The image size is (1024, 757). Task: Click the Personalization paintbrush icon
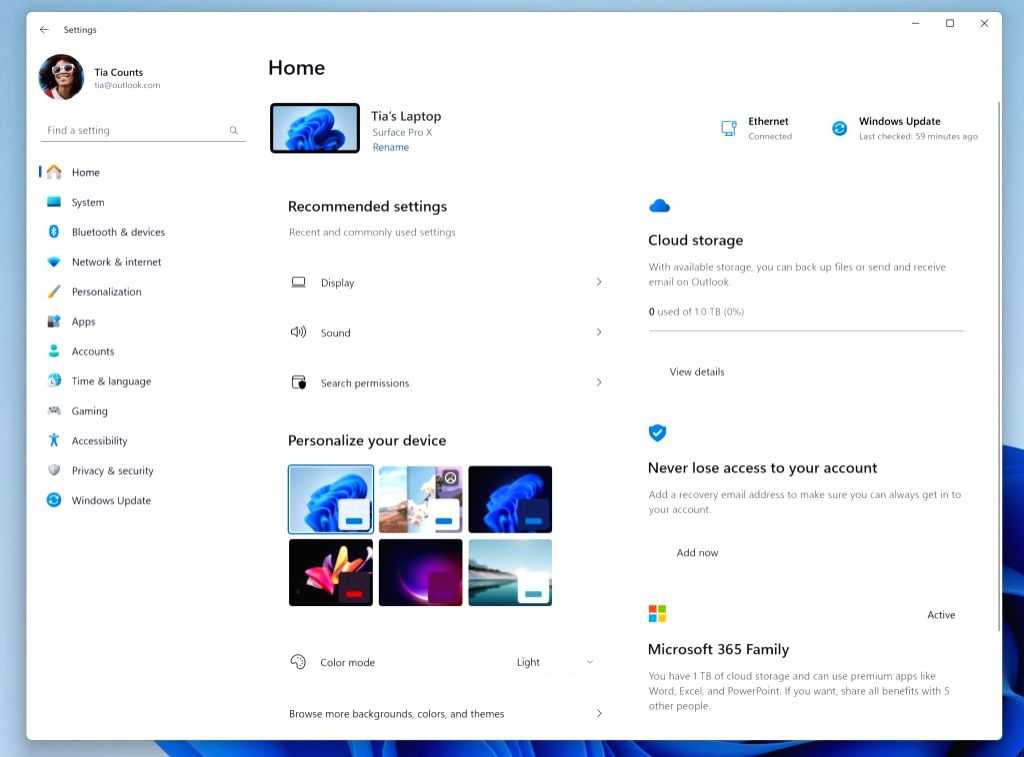(x=54, y=291)
